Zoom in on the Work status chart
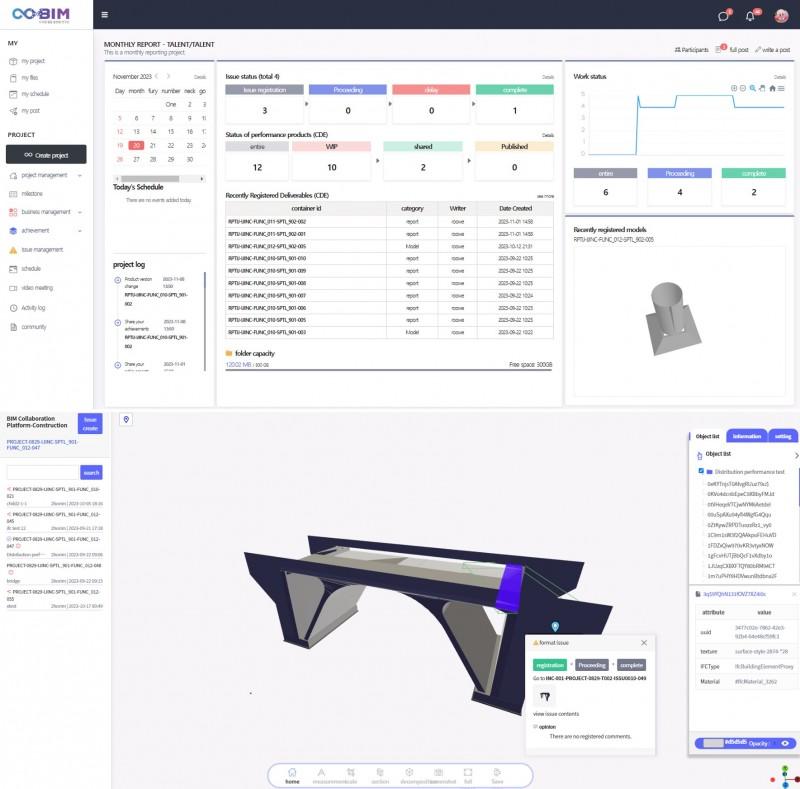 click(734, 88)
